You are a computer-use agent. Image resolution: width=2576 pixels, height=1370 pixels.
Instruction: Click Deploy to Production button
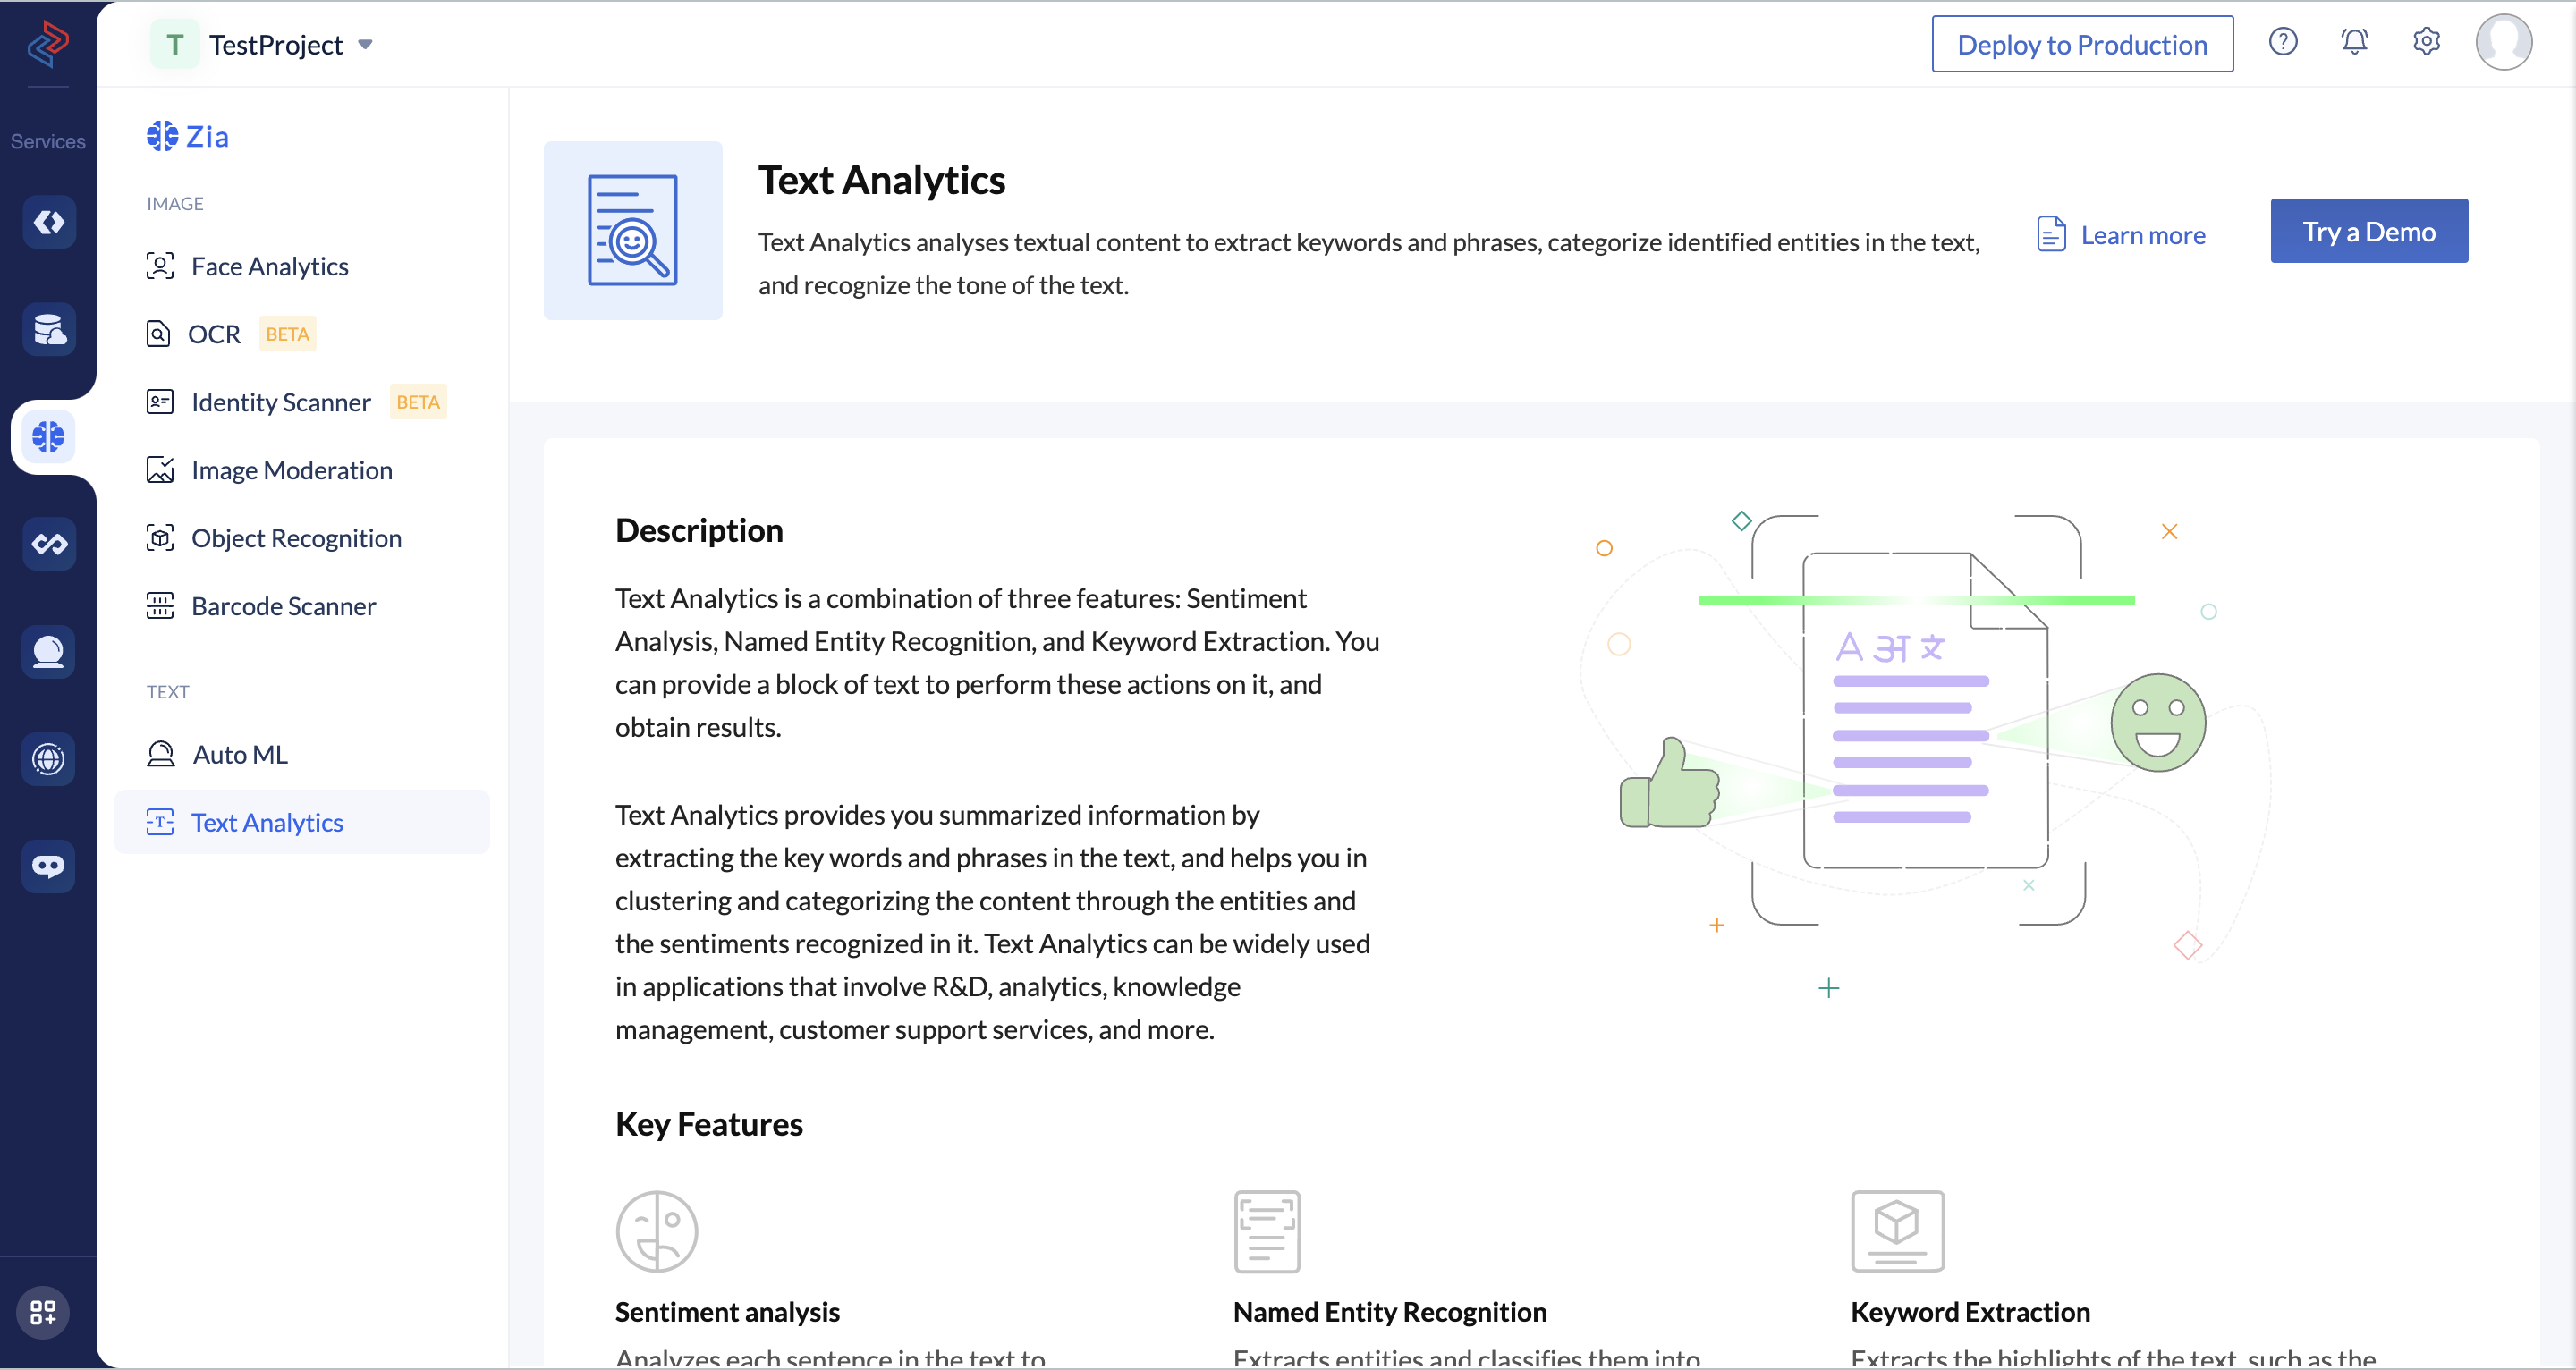tap(2085, 43)
